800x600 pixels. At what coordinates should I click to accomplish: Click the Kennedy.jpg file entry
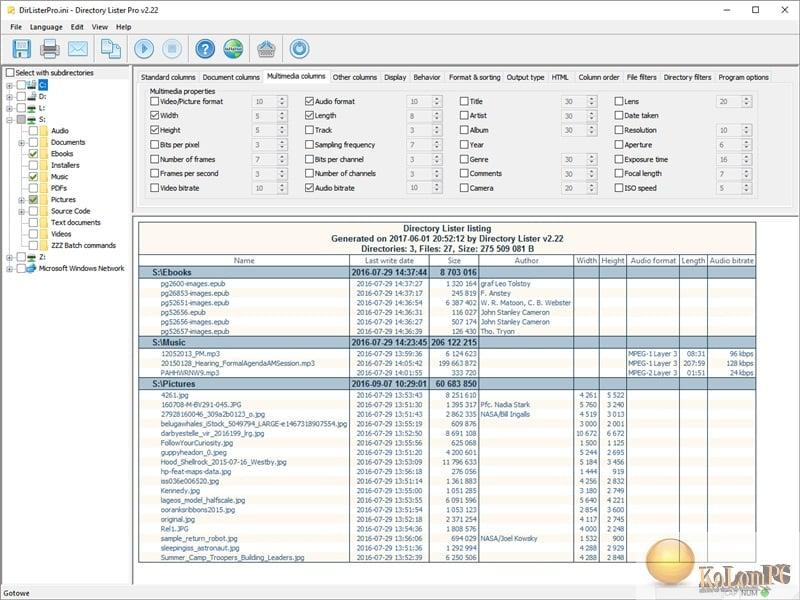tap(180, 491)
